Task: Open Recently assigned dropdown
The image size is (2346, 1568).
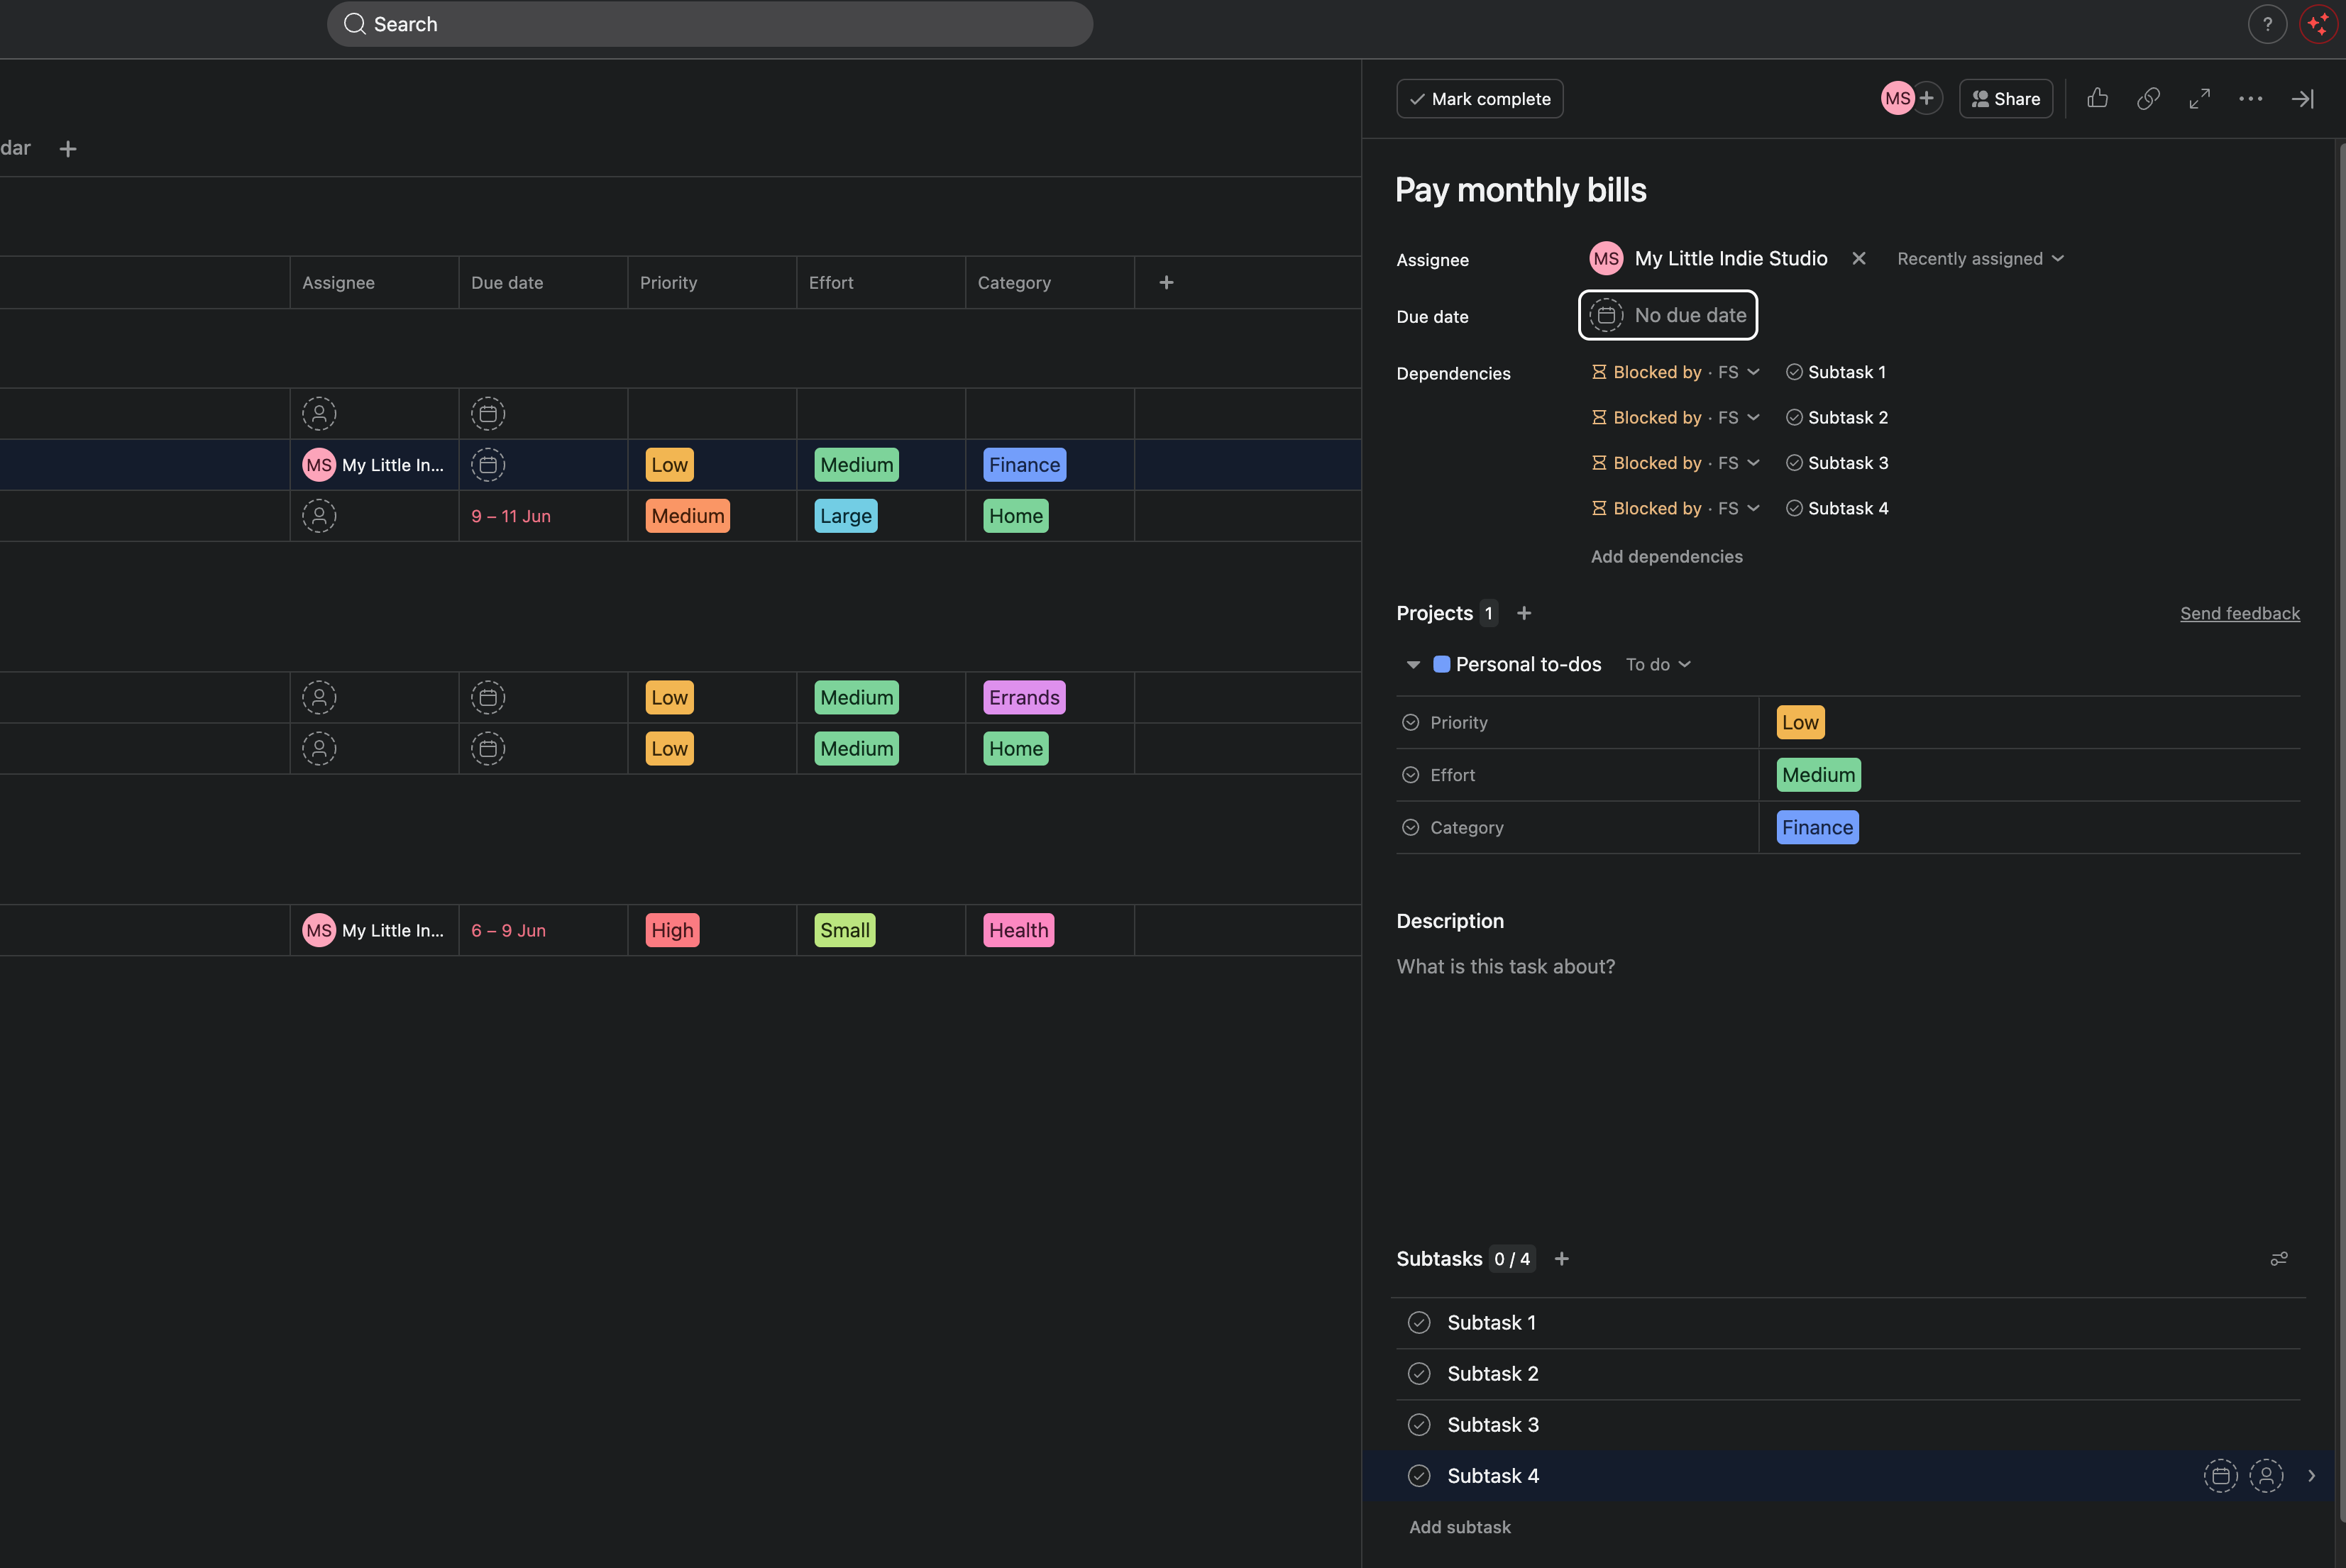Action: [1980, 258]
